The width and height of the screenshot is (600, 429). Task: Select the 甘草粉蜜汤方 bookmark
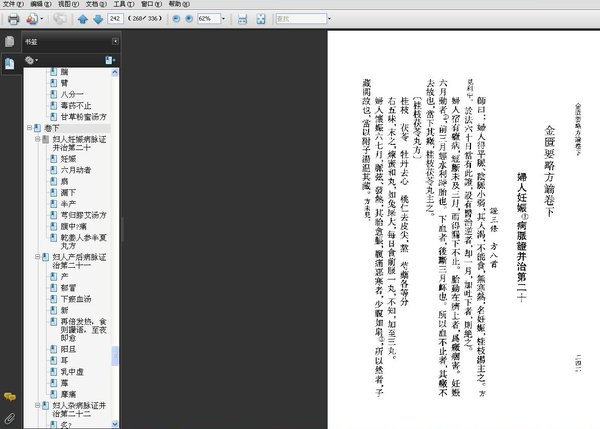point(83,116)
